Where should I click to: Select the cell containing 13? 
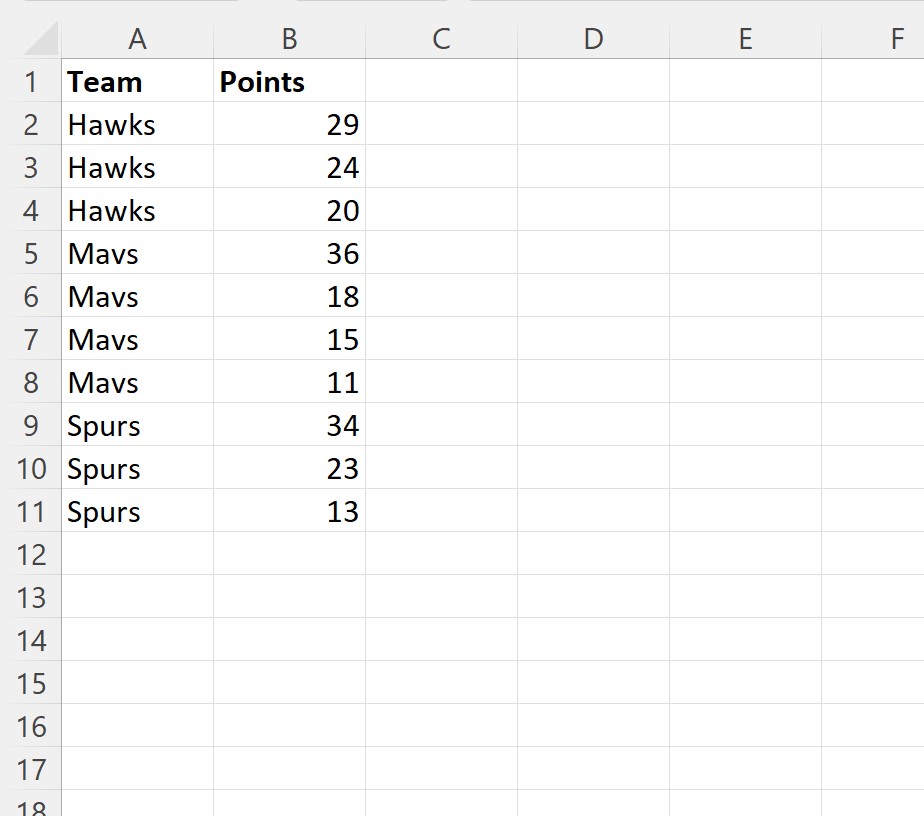tap(289, 511)
